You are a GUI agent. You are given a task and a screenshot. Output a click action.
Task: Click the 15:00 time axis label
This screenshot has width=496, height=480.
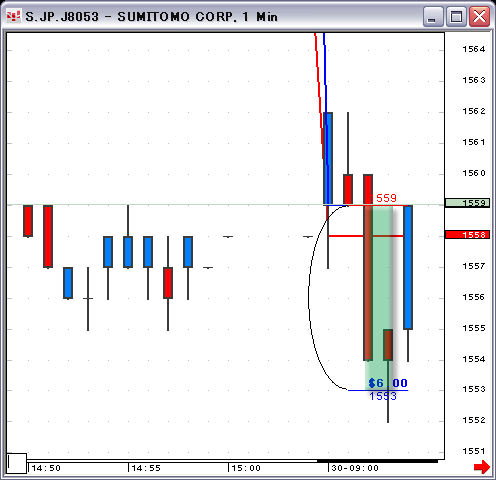click(246, 468)
